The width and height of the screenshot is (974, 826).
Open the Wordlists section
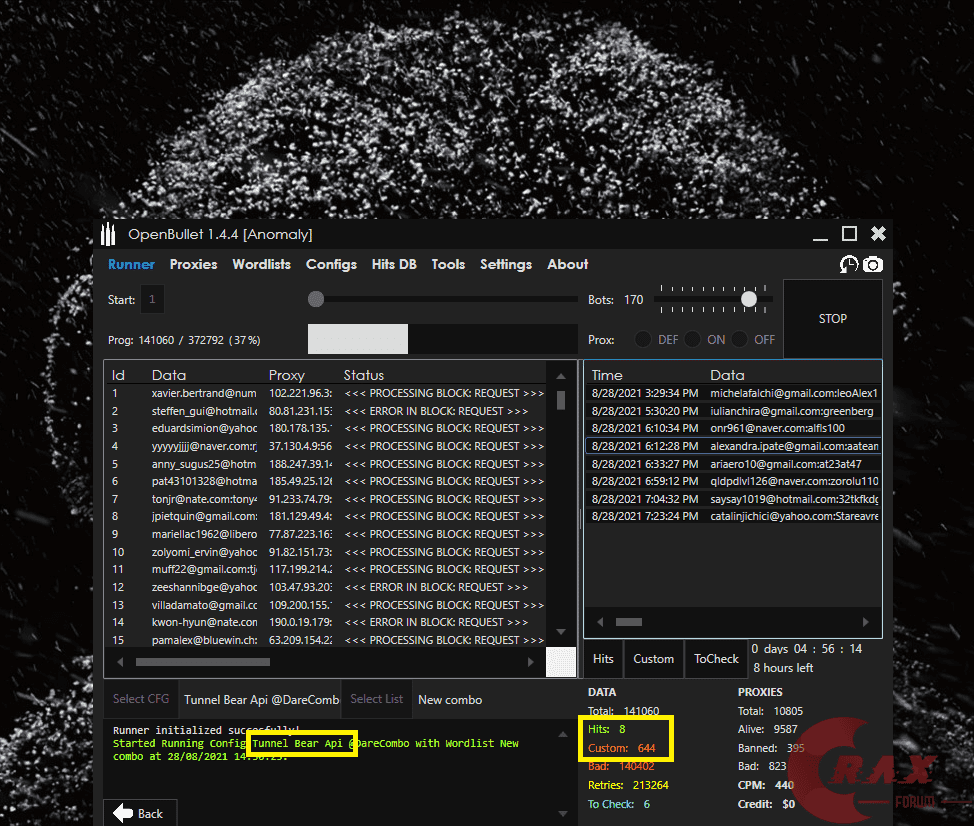tap(261, 264)
